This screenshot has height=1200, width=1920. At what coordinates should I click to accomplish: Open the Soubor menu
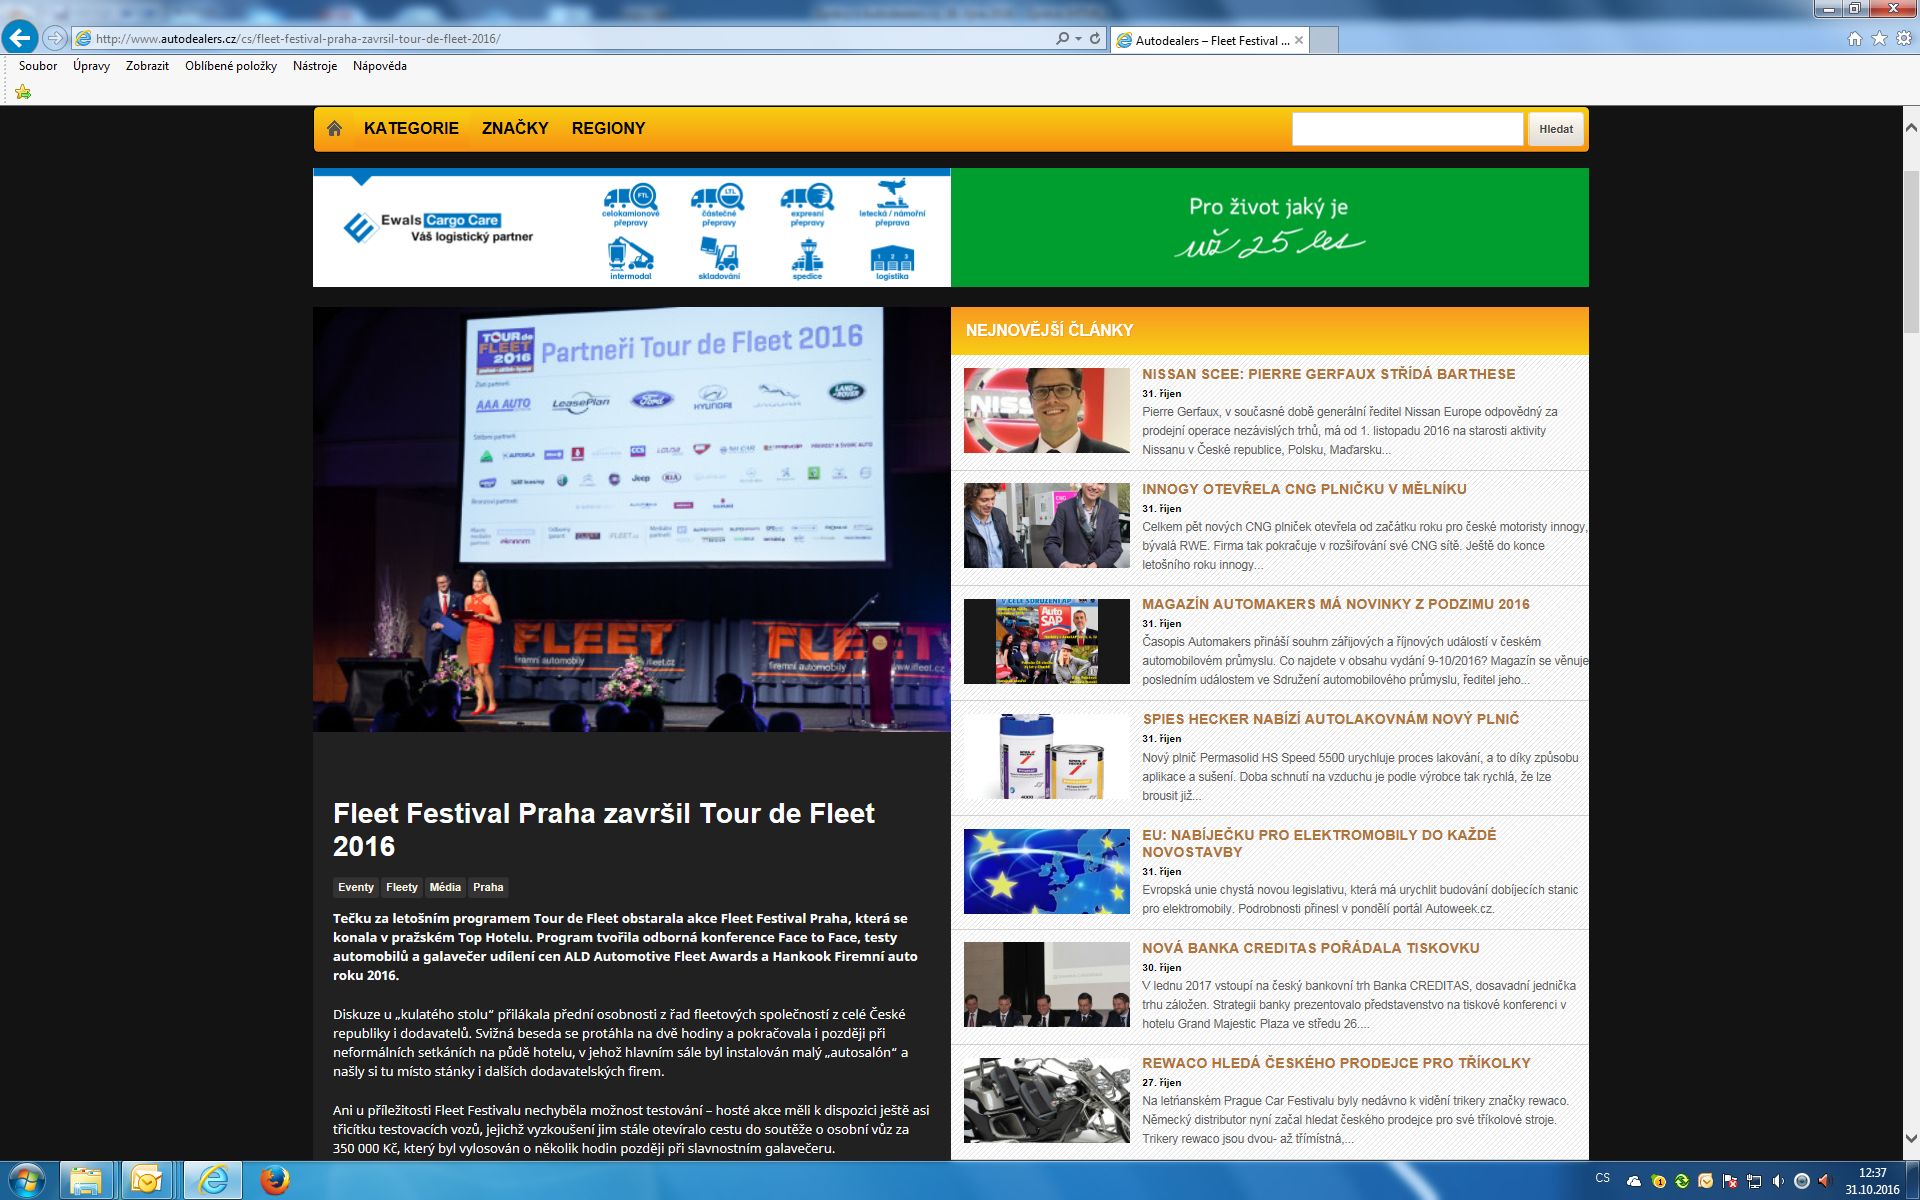[x=38, y=66]
